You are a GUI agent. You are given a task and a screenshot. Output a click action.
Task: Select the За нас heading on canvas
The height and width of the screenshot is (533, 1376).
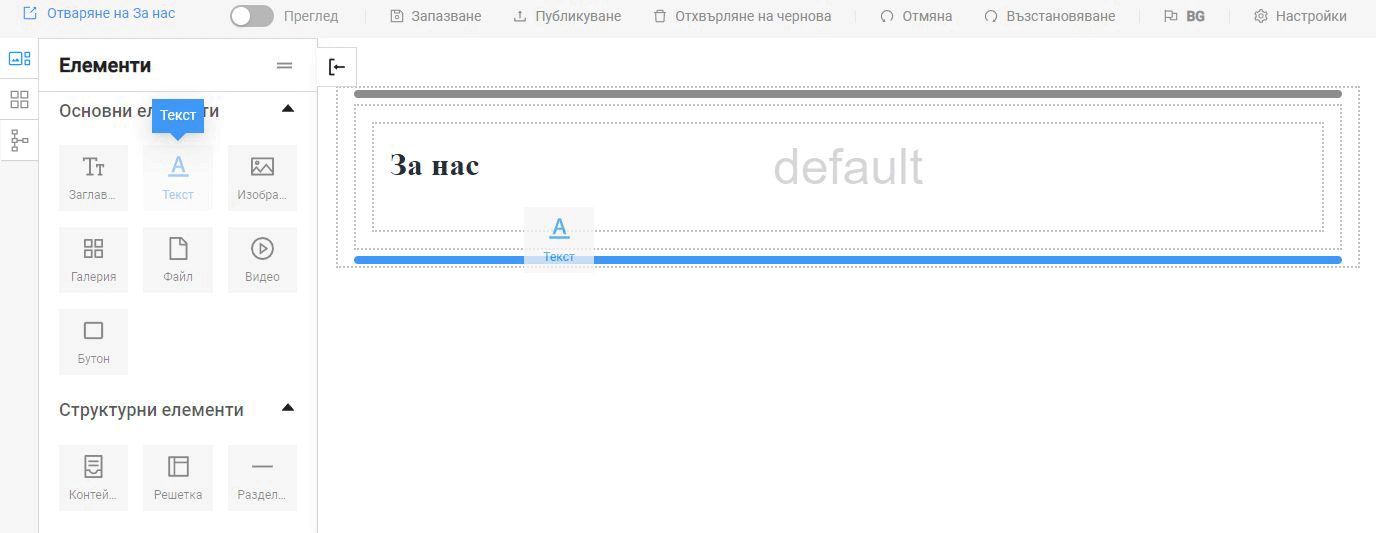tap(435, 166)
